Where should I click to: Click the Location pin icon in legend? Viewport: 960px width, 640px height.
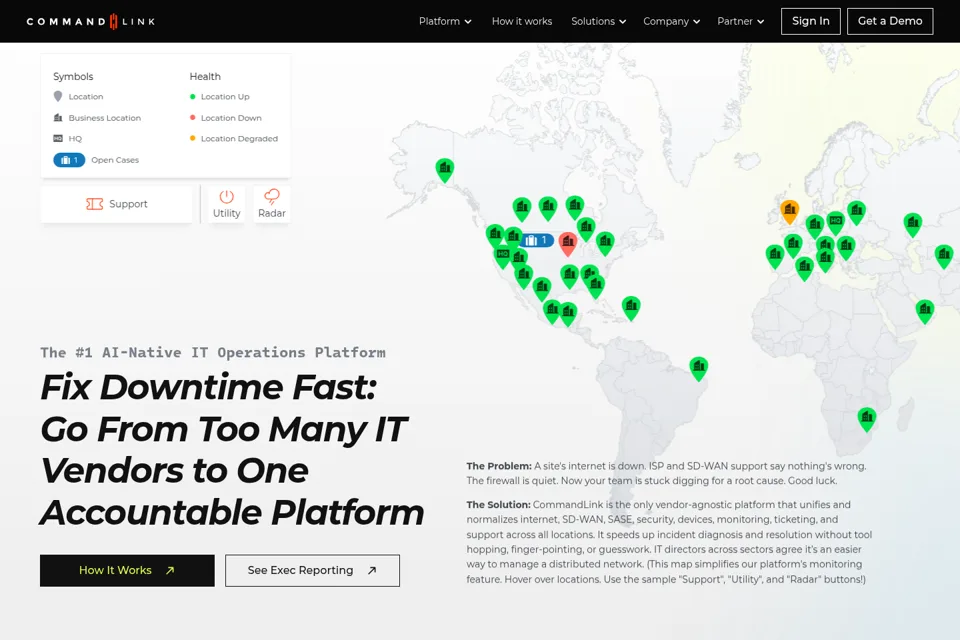tap(58, 97)
